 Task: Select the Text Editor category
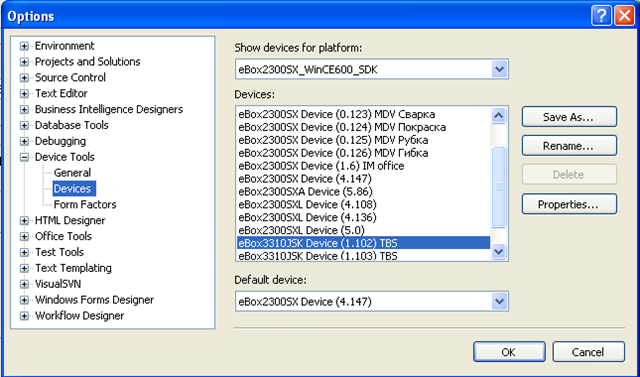61,93
